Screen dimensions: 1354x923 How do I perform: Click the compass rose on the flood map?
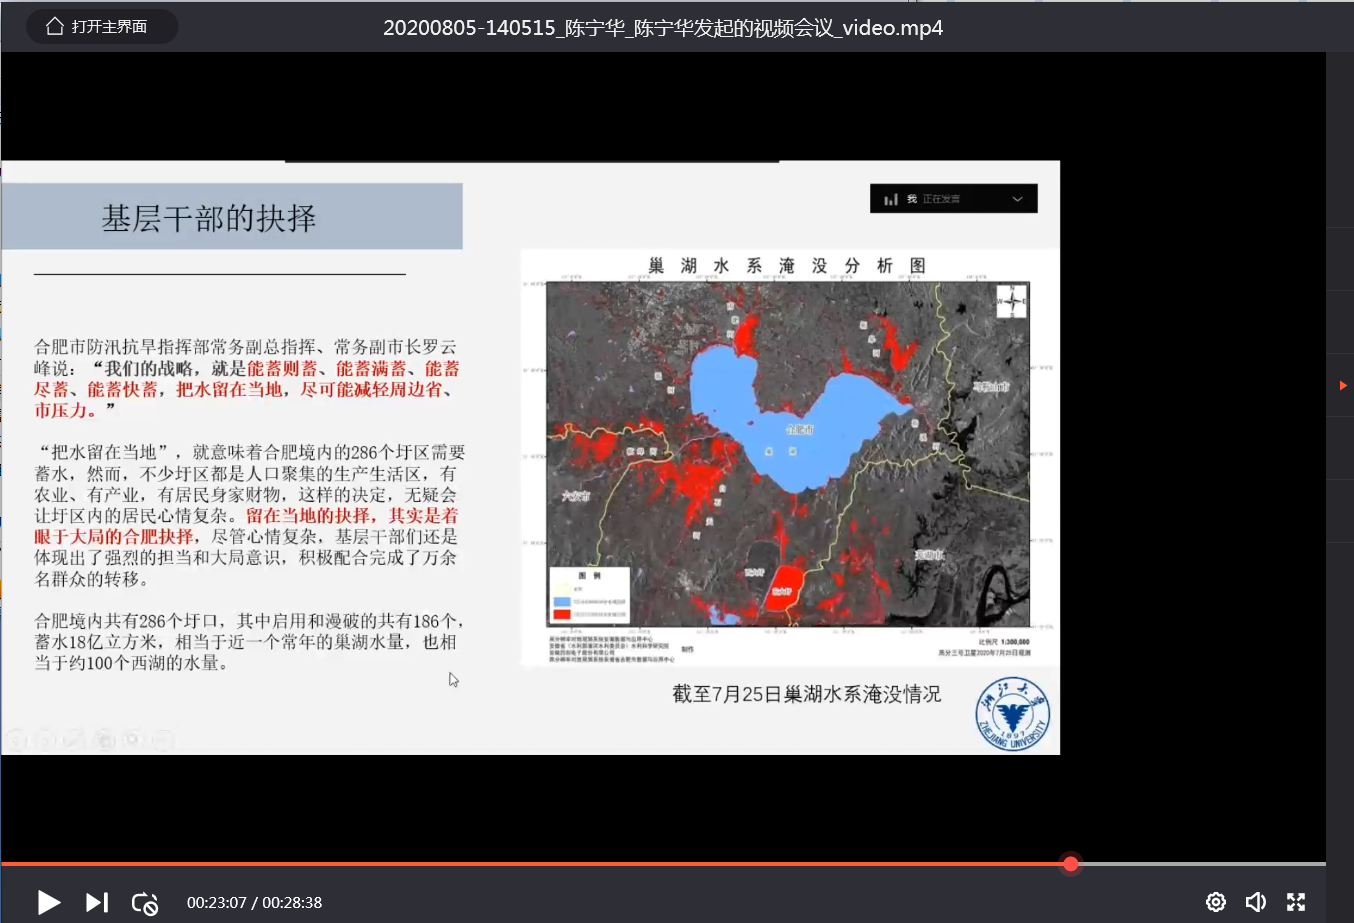(x=1011, y=301)
